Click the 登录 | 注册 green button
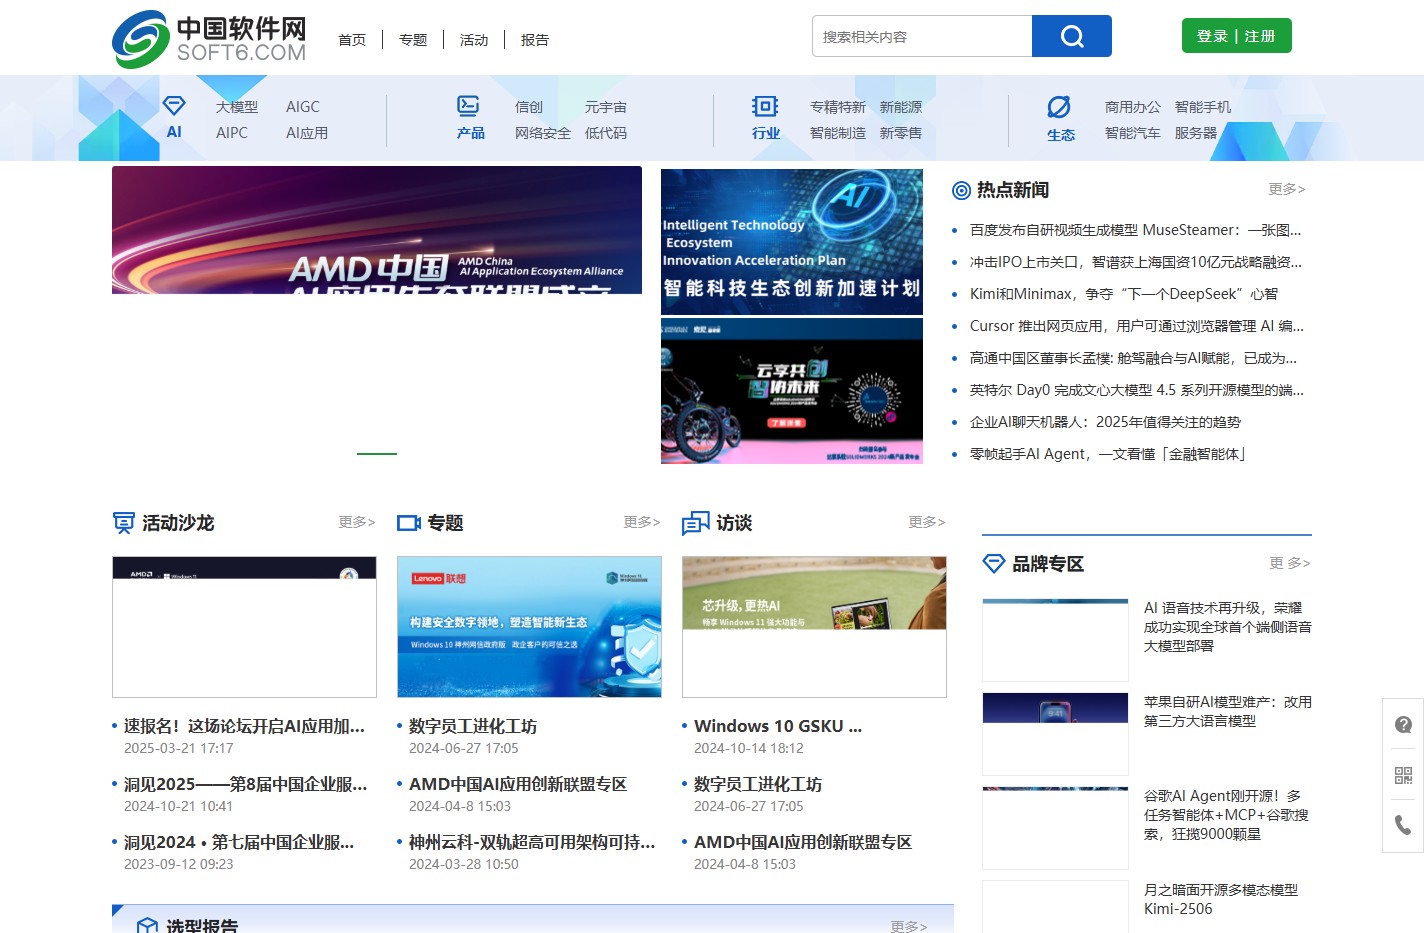 point(1236,36)
